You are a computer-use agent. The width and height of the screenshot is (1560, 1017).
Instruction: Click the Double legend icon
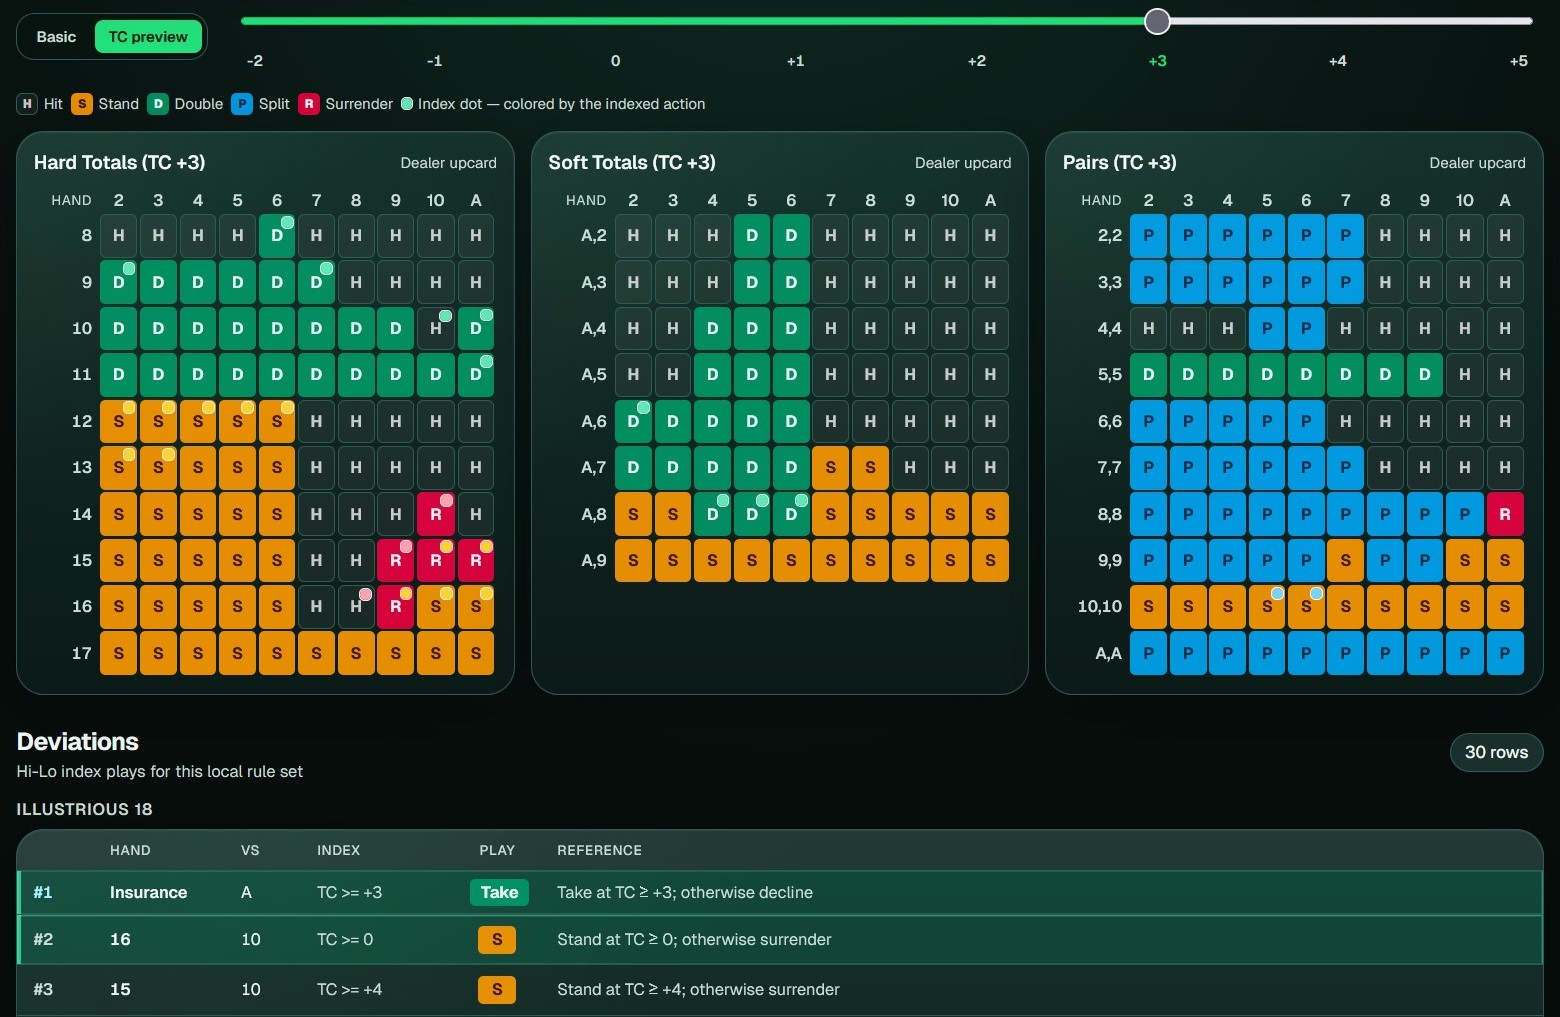coord(158,104)
